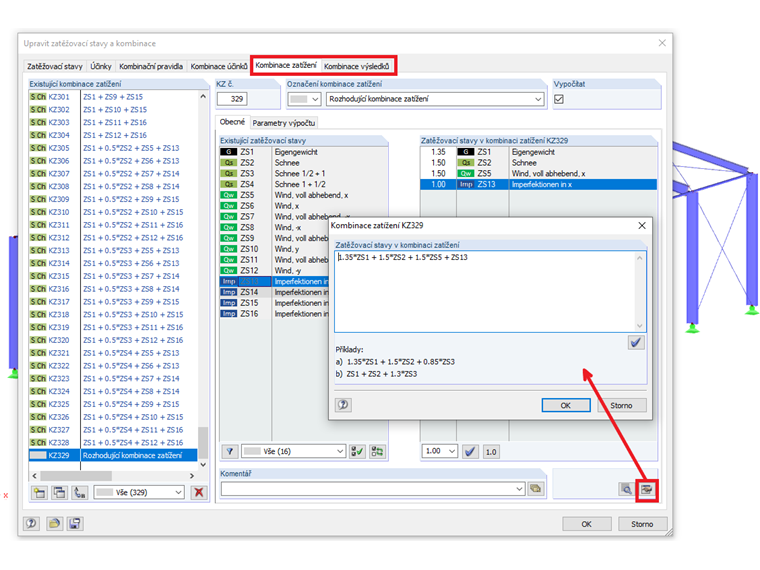Select load case ZS10 Wind, y

274,249
